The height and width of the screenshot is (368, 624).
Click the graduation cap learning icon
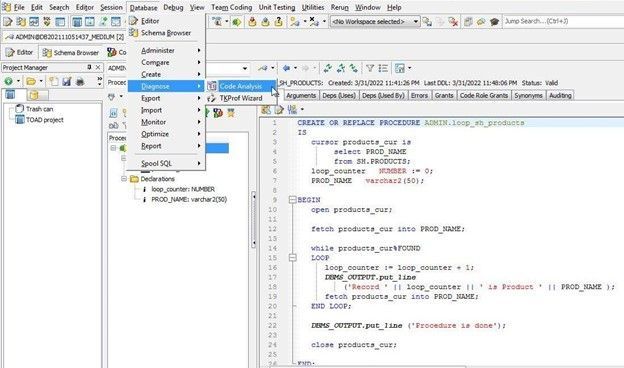[x=494, y=21]
